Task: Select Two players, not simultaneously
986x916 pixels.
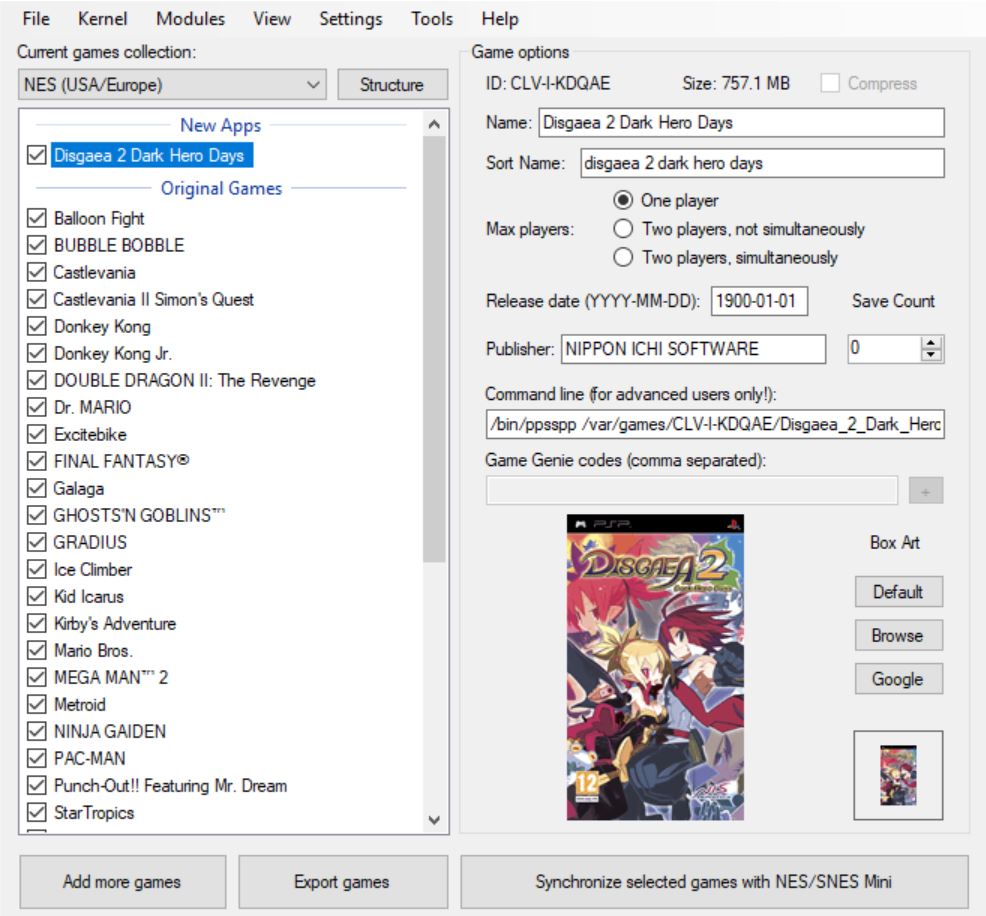Action: click(x=623, y=229)
